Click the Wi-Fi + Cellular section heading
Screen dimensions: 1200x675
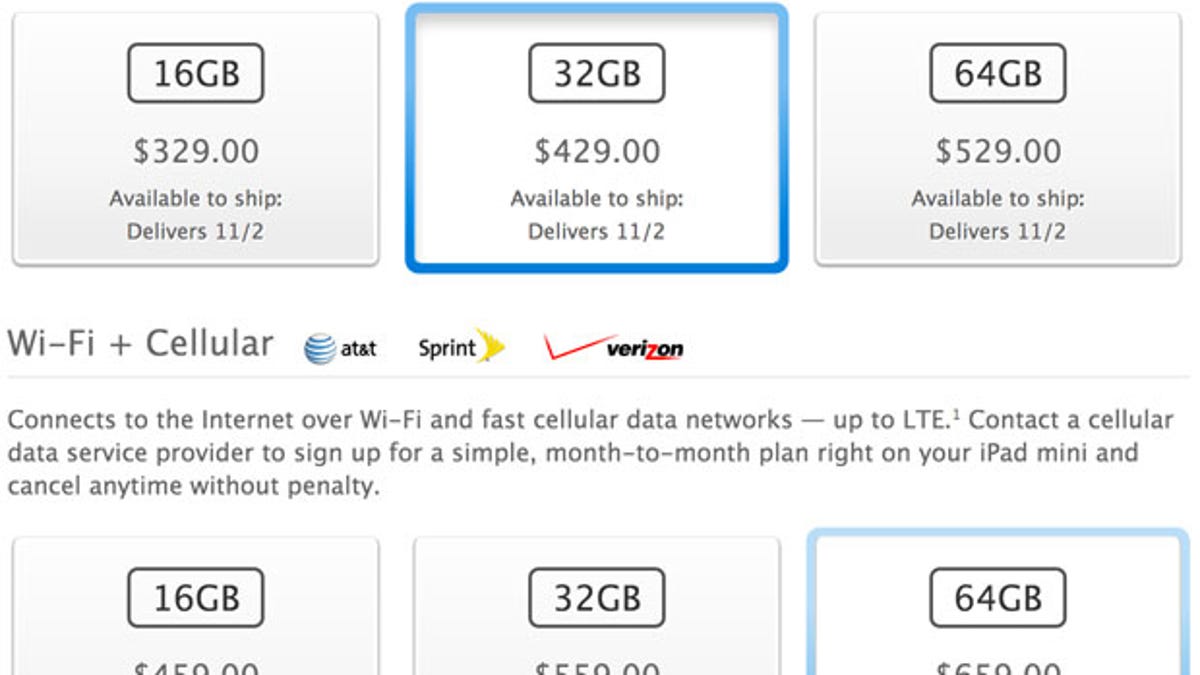(140, 343)
